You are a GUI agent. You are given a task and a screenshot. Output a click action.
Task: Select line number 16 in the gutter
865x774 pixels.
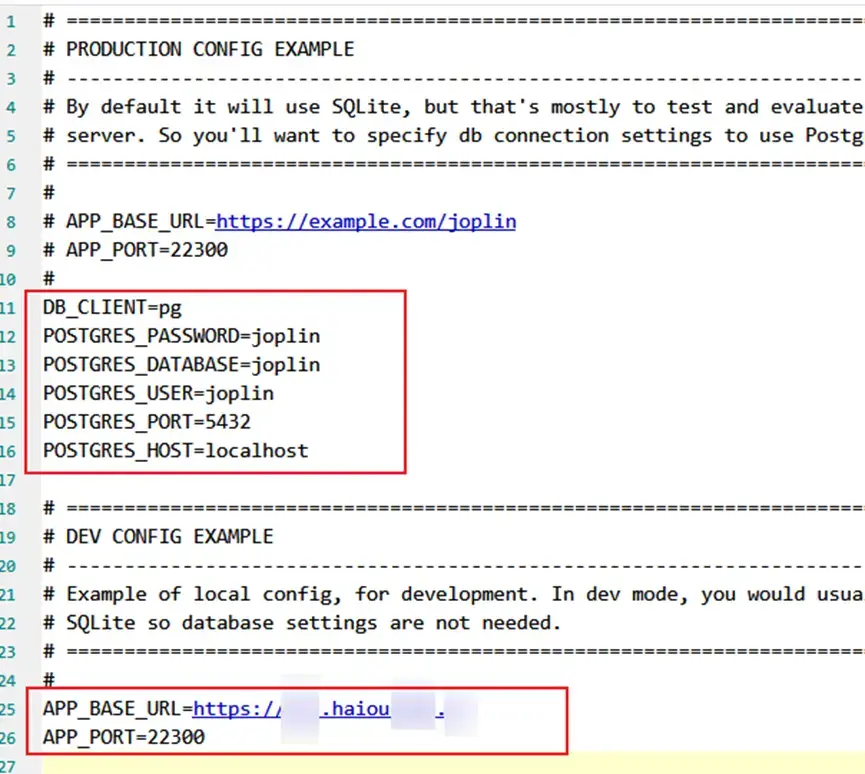pyautogui.click(x=10, y=451)
